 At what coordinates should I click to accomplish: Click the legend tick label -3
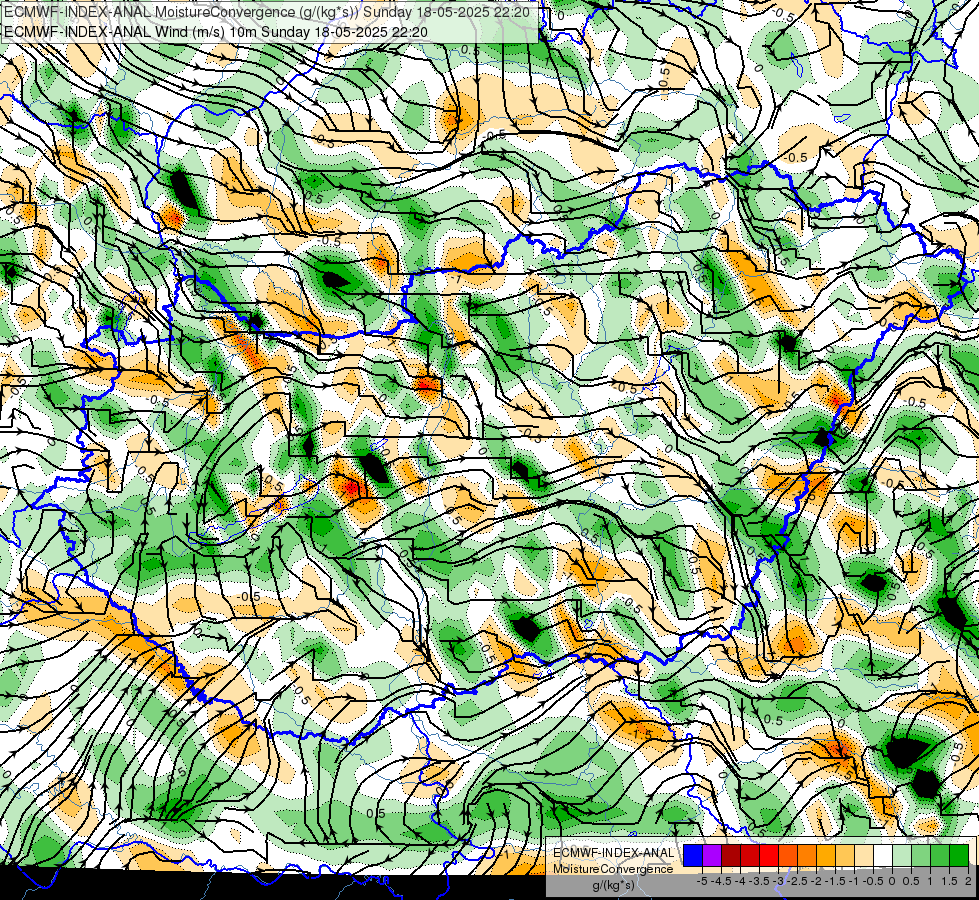coord(779,881)
